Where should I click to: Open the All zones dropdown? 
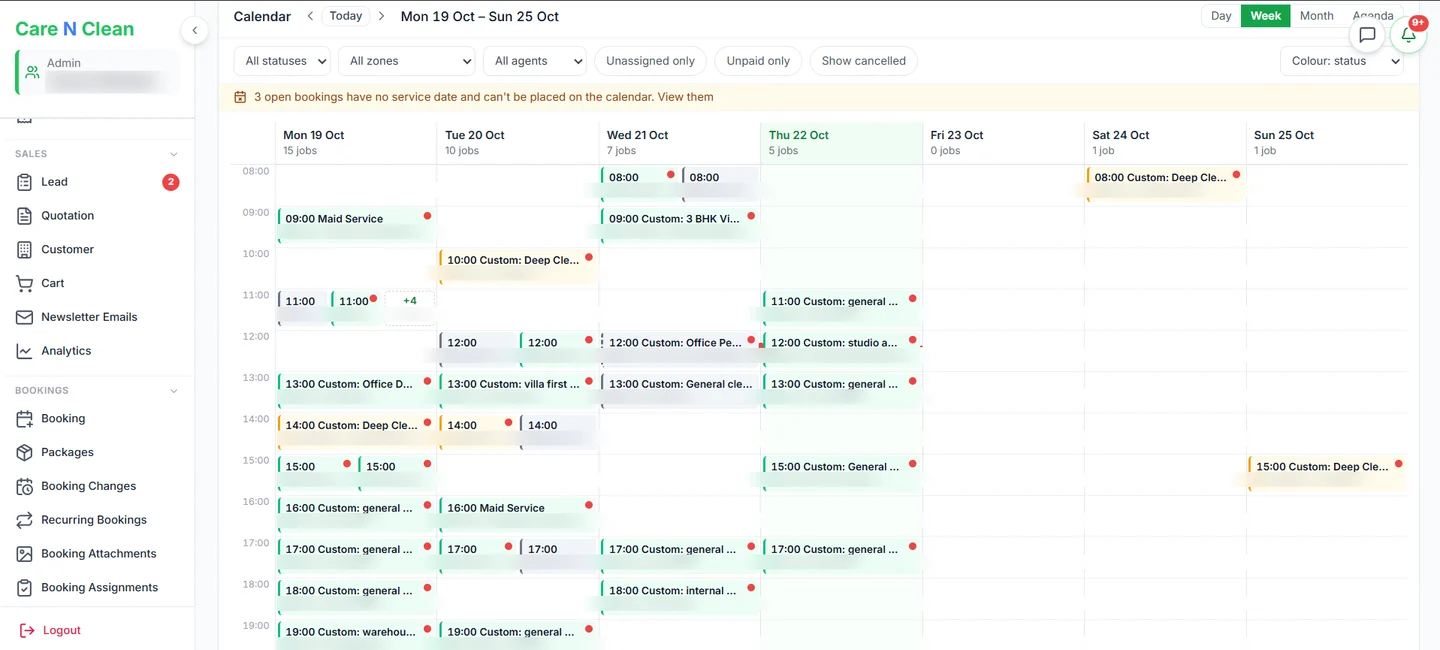[x=406, y=61]
